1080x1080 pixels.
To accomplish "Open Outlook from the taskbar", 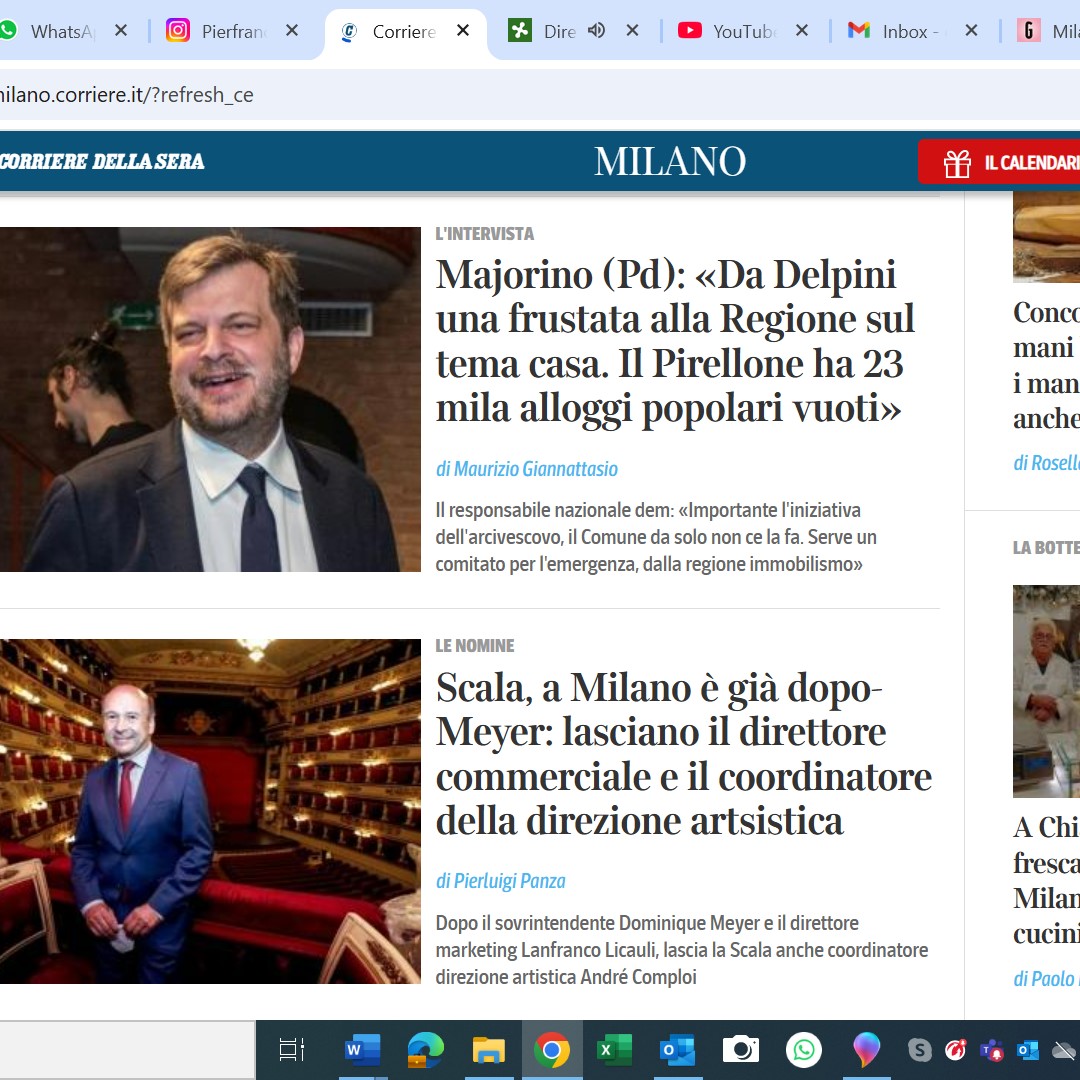I will [x=677, y=1050].
